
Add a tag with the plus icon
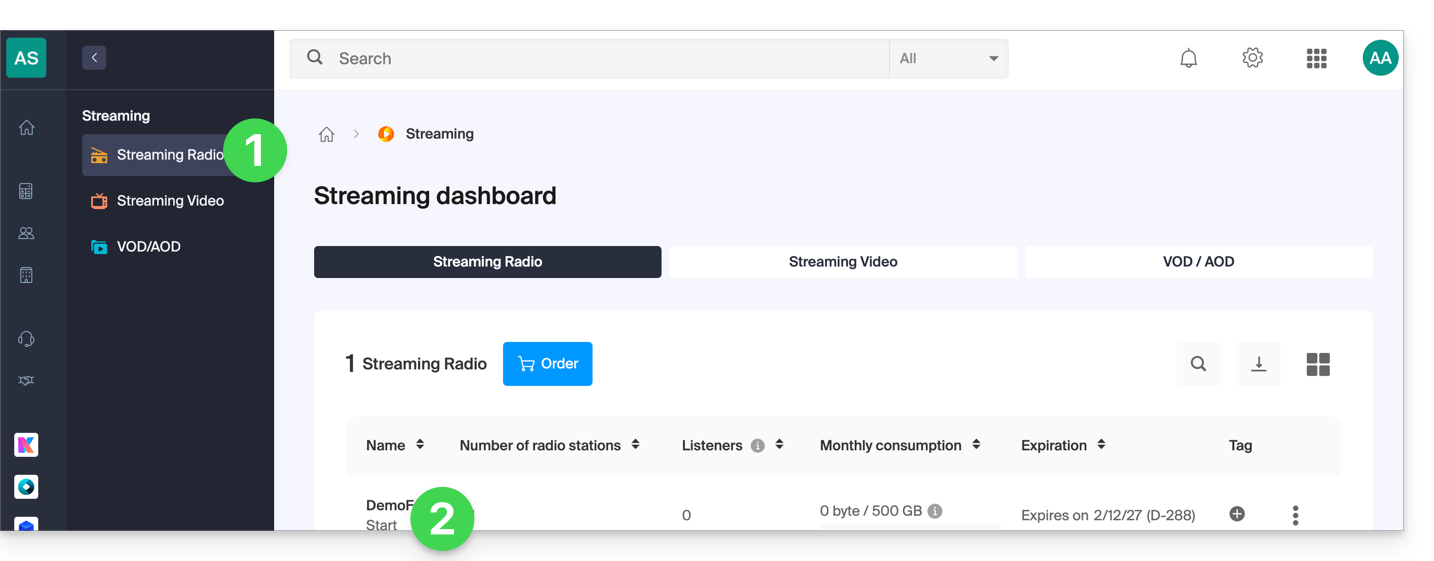point(1237,514)
